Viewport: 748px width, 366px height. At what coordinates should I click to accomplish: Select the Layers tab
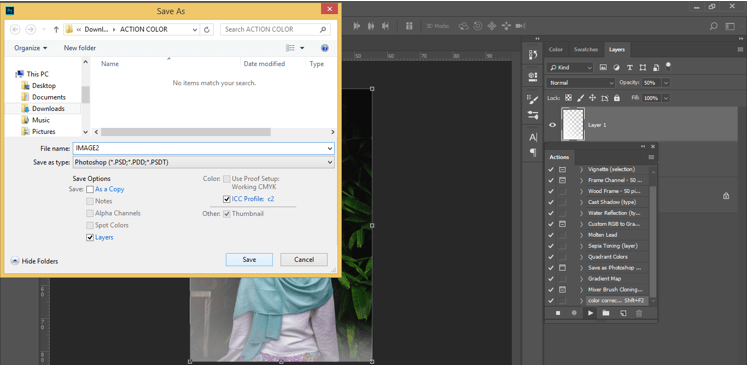(x=617, y=49)
